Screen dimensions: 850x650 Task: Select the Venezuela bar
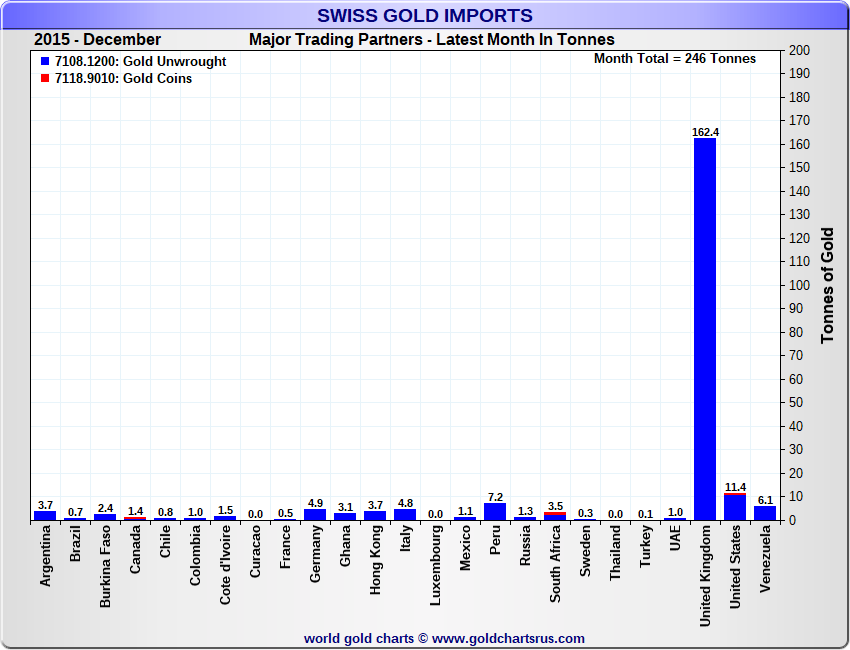764,513
